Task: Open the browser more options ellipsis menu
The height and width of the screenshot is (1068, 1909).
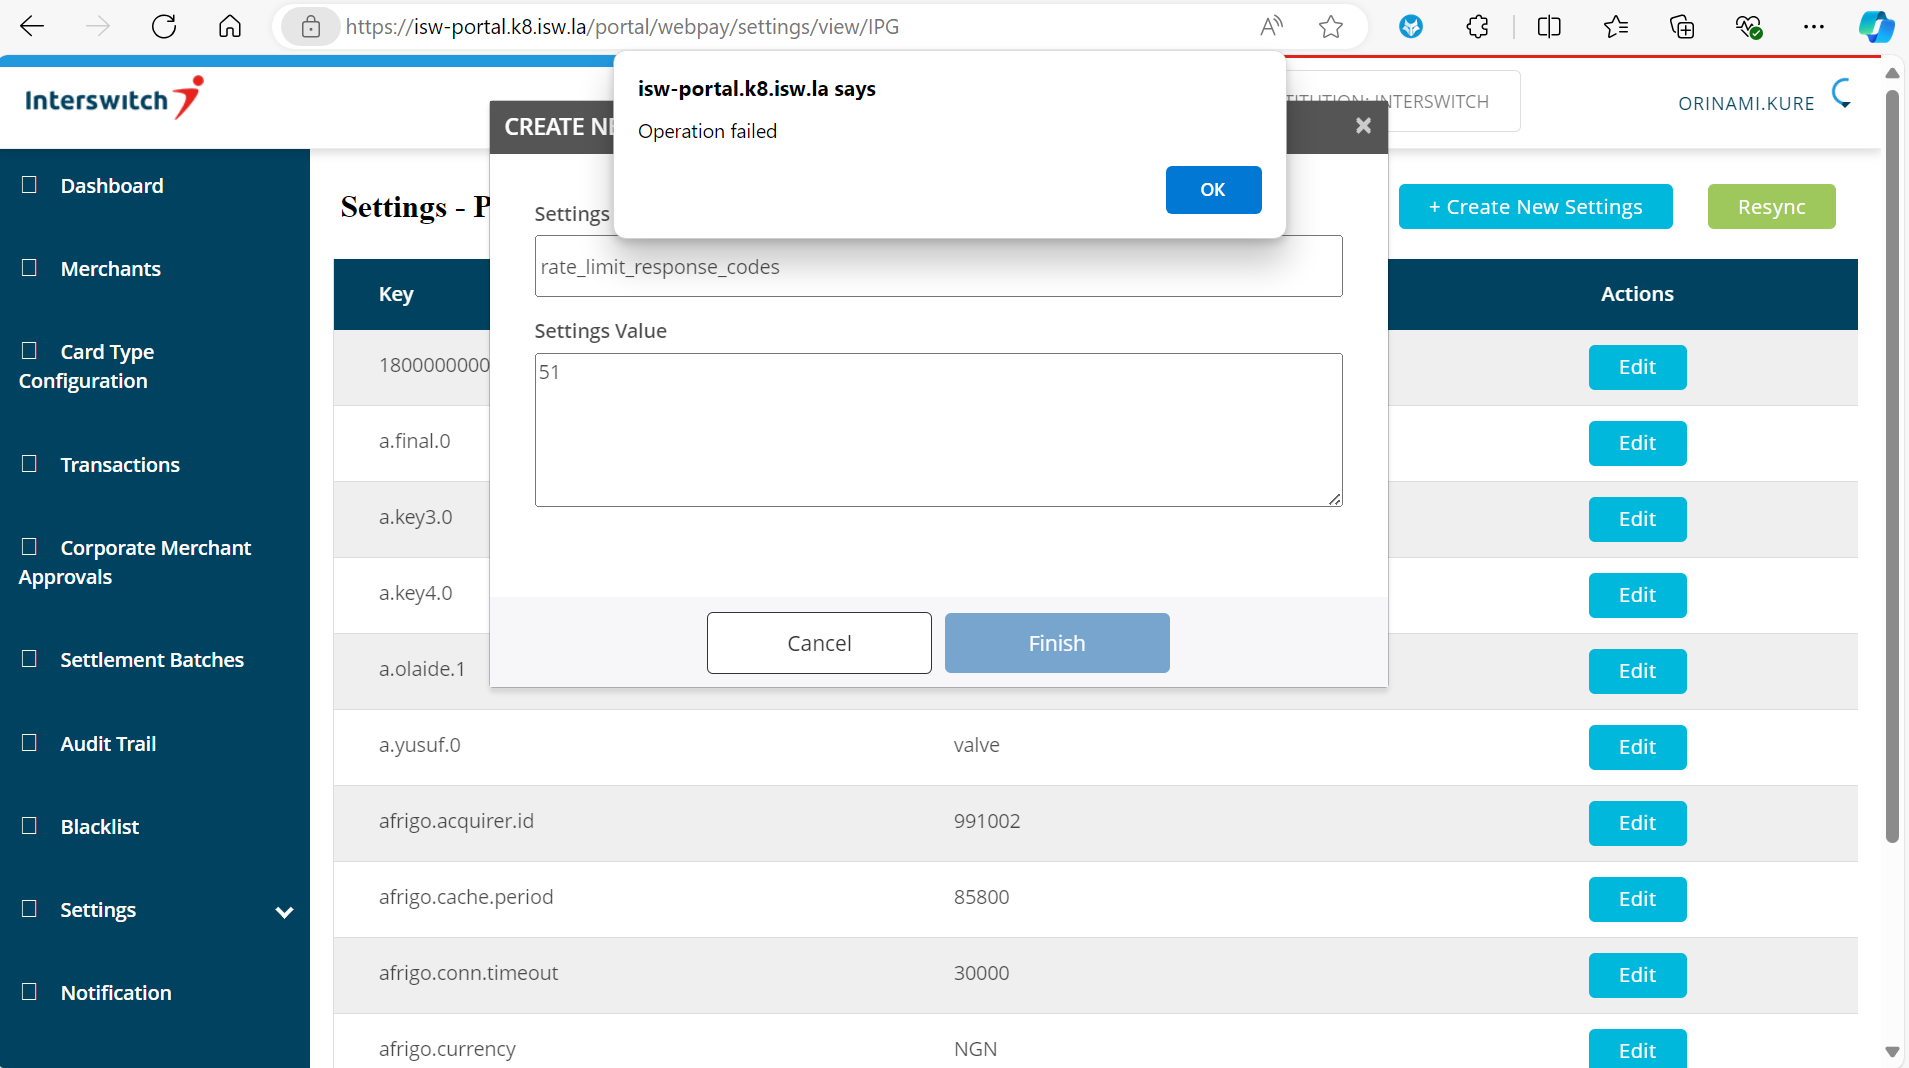Action: click(x=1813, y=27)
